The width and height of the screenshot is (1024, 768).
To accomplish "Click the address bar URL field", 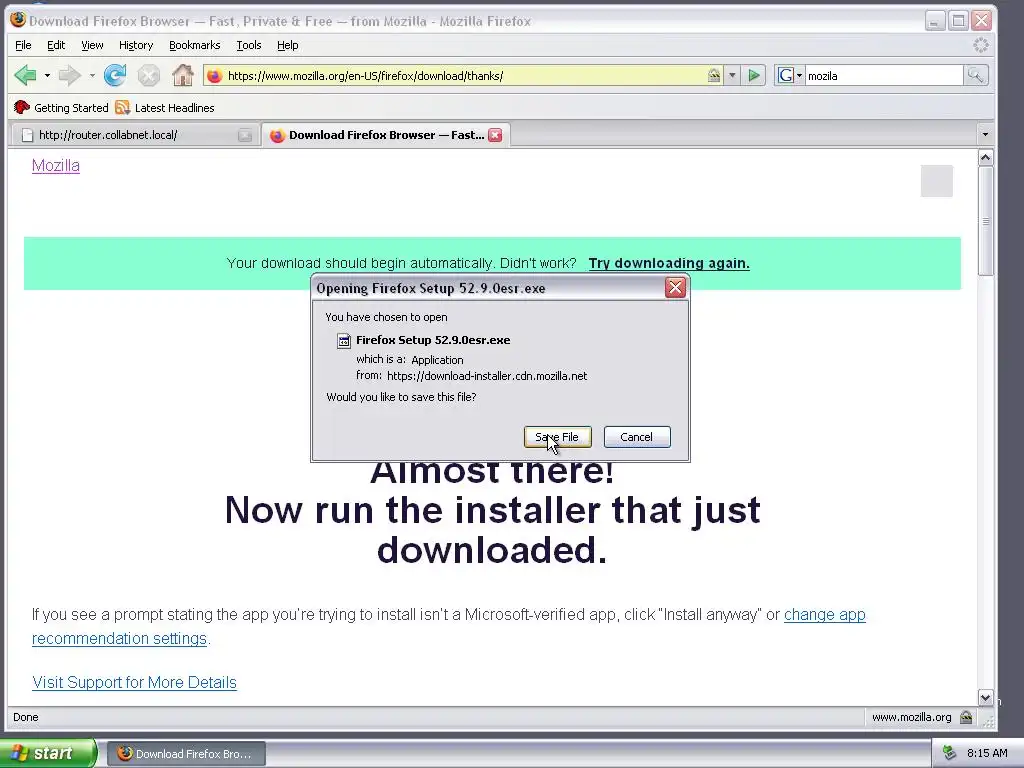I will 463,76.
